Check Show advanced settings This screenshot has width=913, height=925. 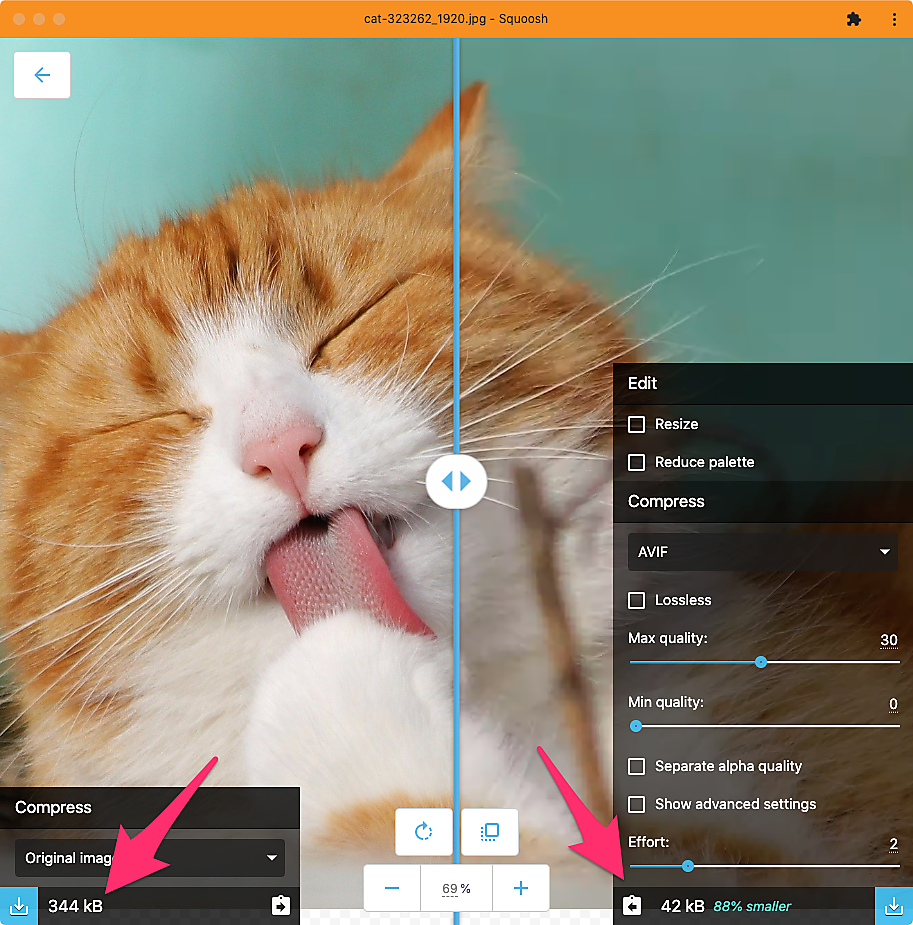[636, 804]
